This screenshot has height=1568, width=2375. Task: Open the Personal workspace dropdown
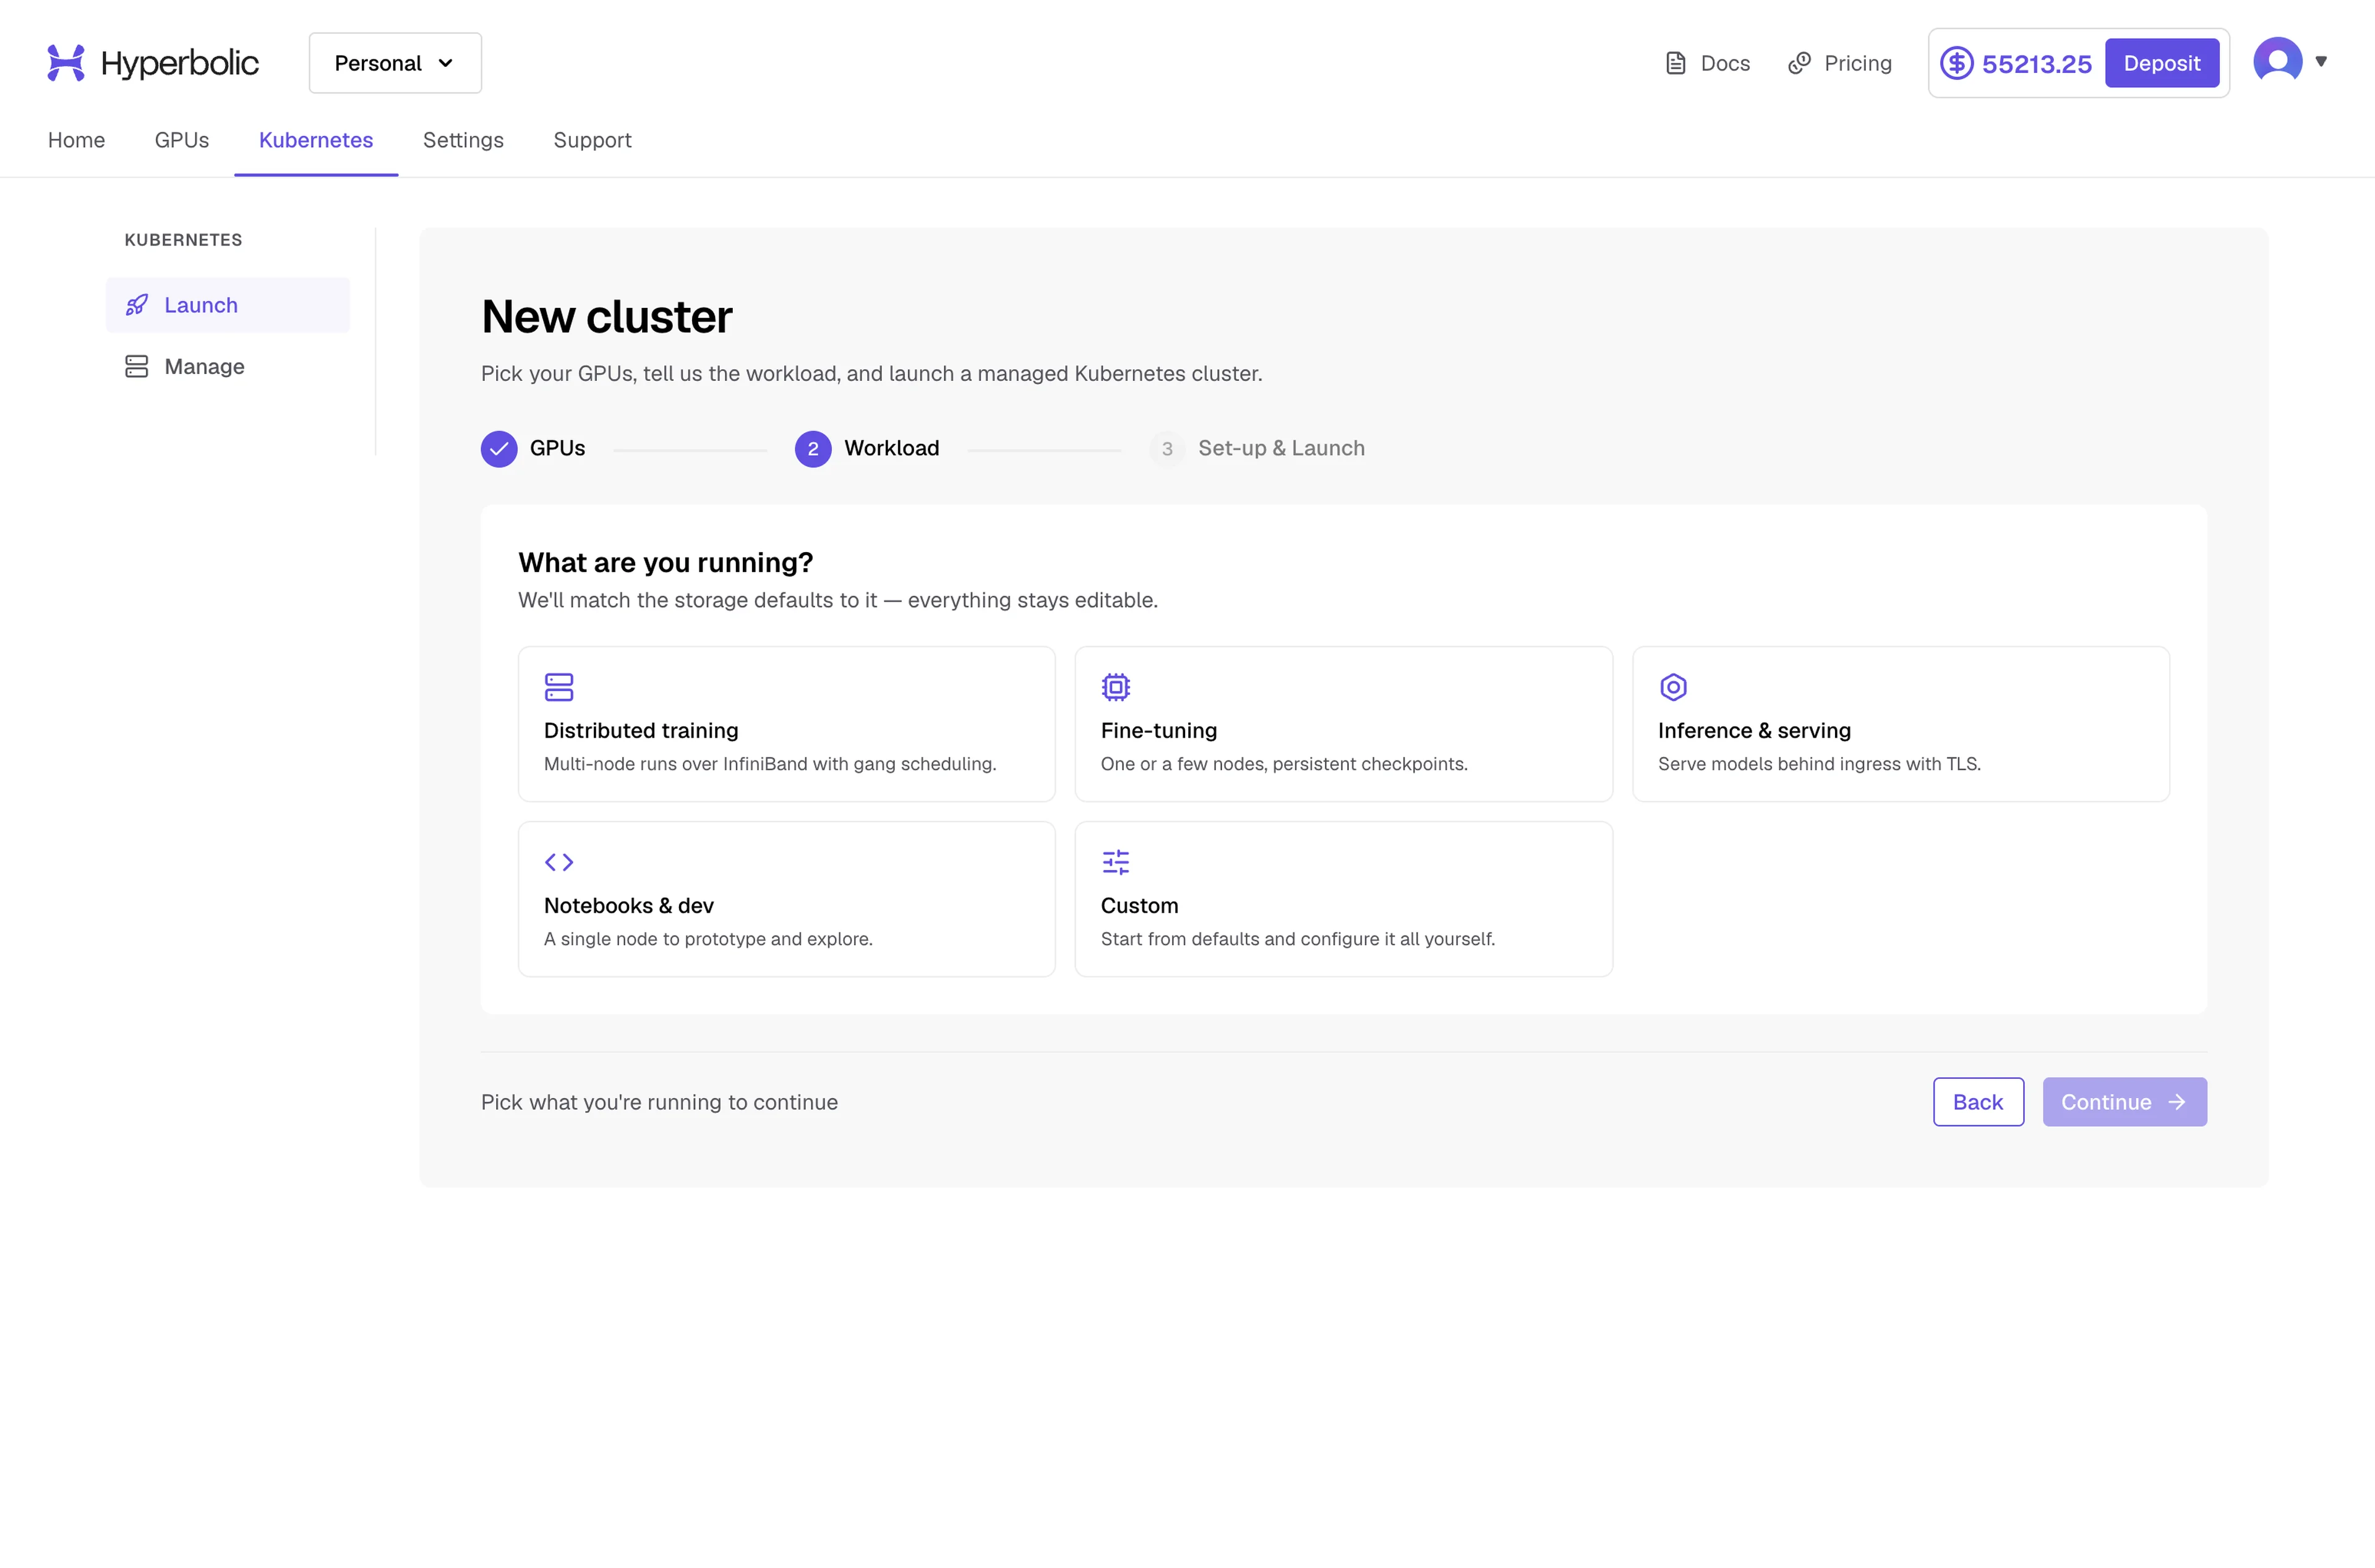[395, 63]
